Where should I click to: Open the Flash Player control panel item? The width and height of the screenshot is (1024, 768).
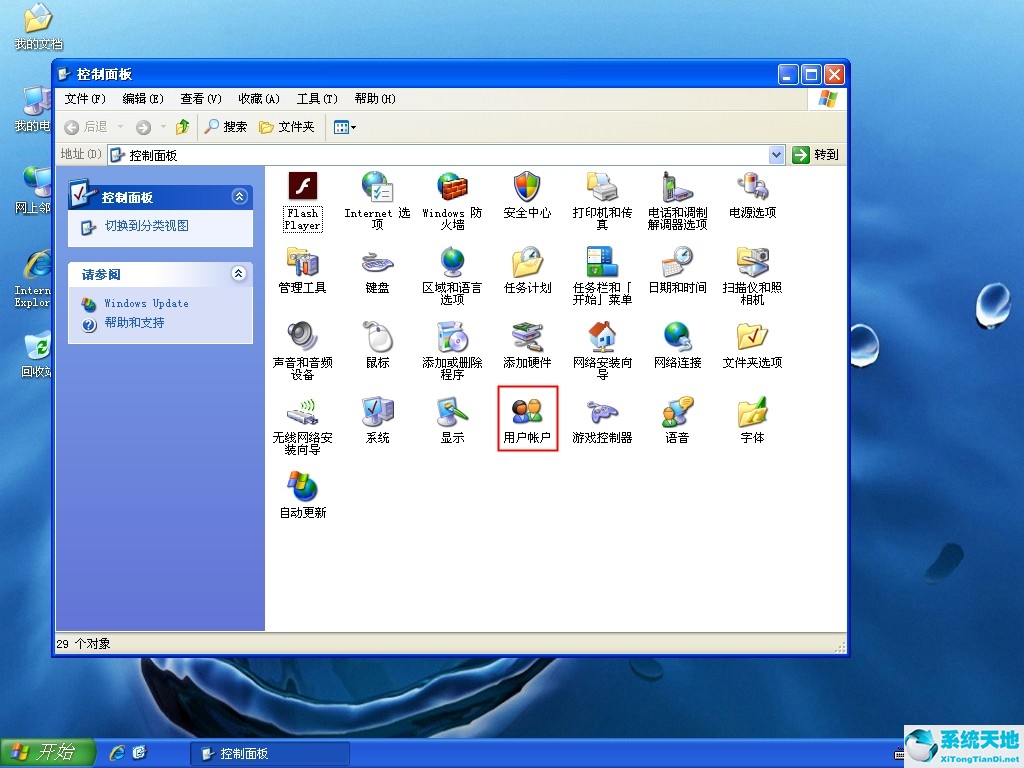[302, 201]
